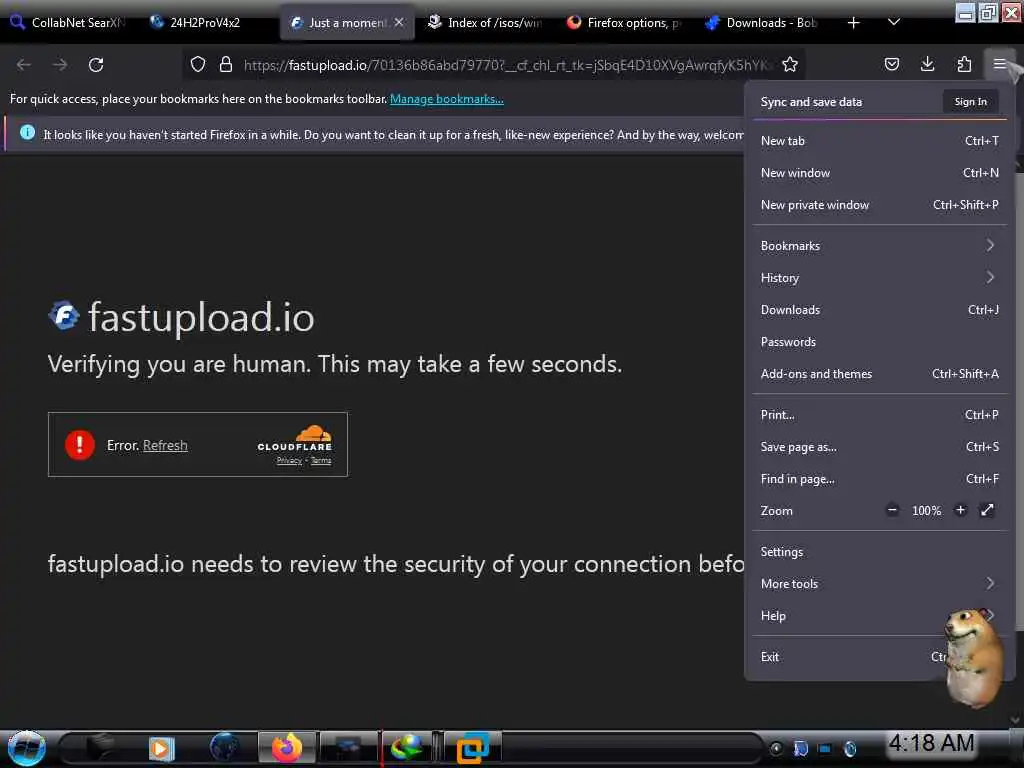Reload the page with the toolbar reload icon
Viewport: 1024px width, 768px height.
[x=96, y=65]
